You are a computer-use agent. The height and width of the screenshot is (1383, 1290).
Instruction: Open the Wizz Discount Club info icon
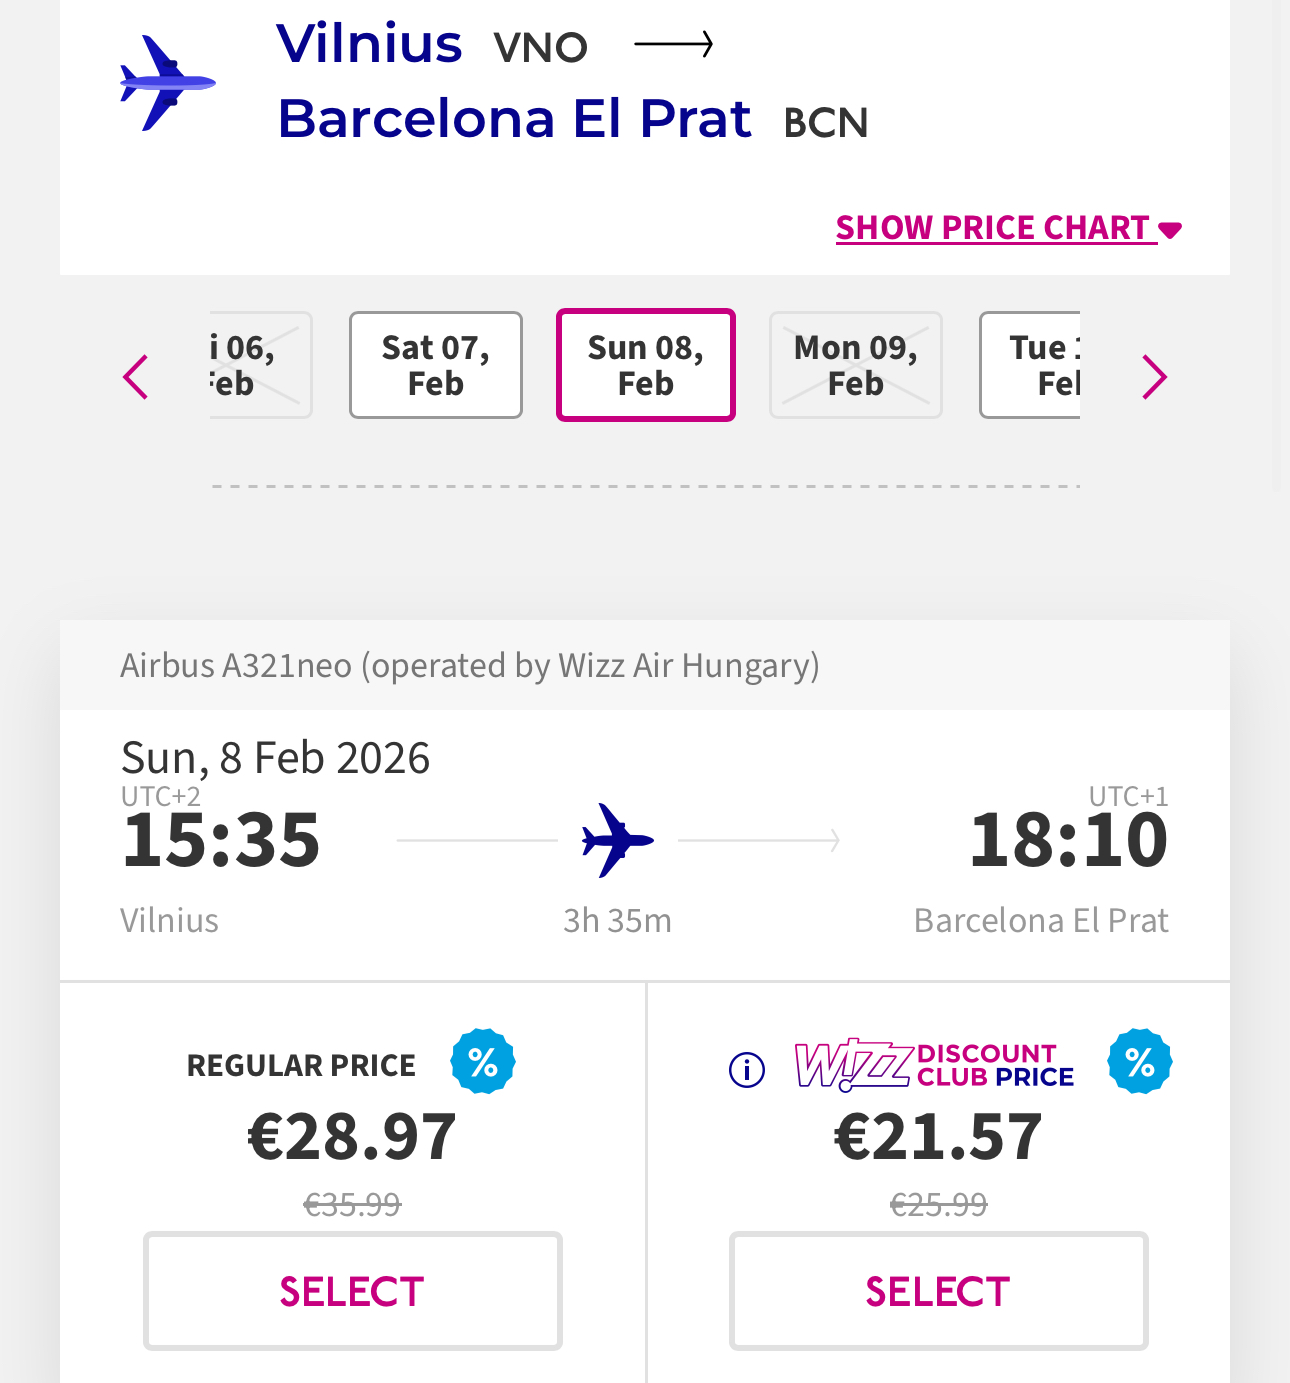(747, 1069)
